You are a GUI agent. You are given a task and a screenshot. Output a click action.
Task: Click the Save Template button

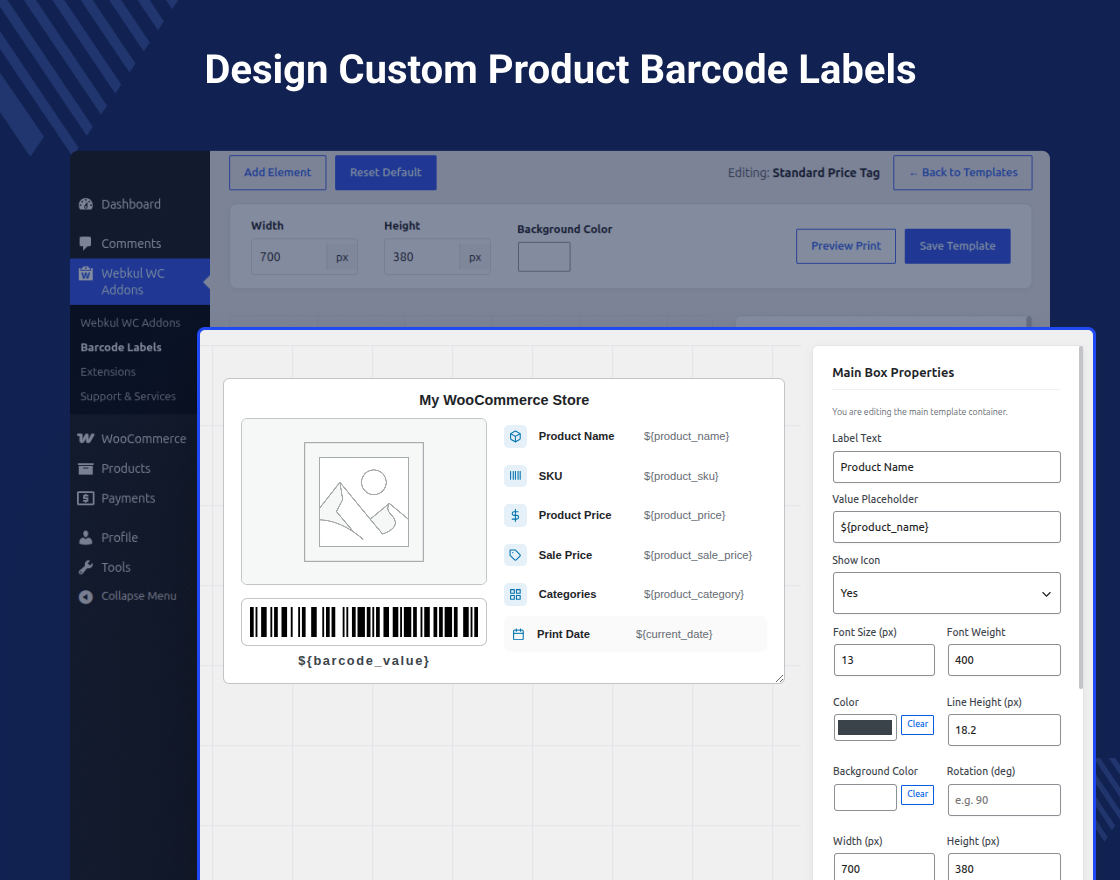coord(957,246)
